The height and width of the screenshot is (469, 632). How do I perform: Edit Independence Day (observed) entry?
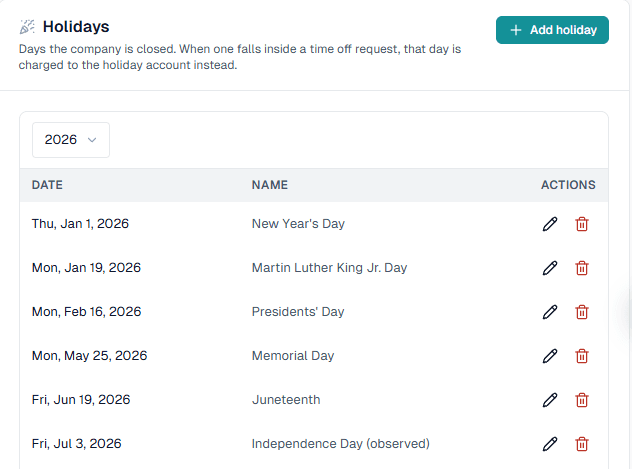(550, 444)
